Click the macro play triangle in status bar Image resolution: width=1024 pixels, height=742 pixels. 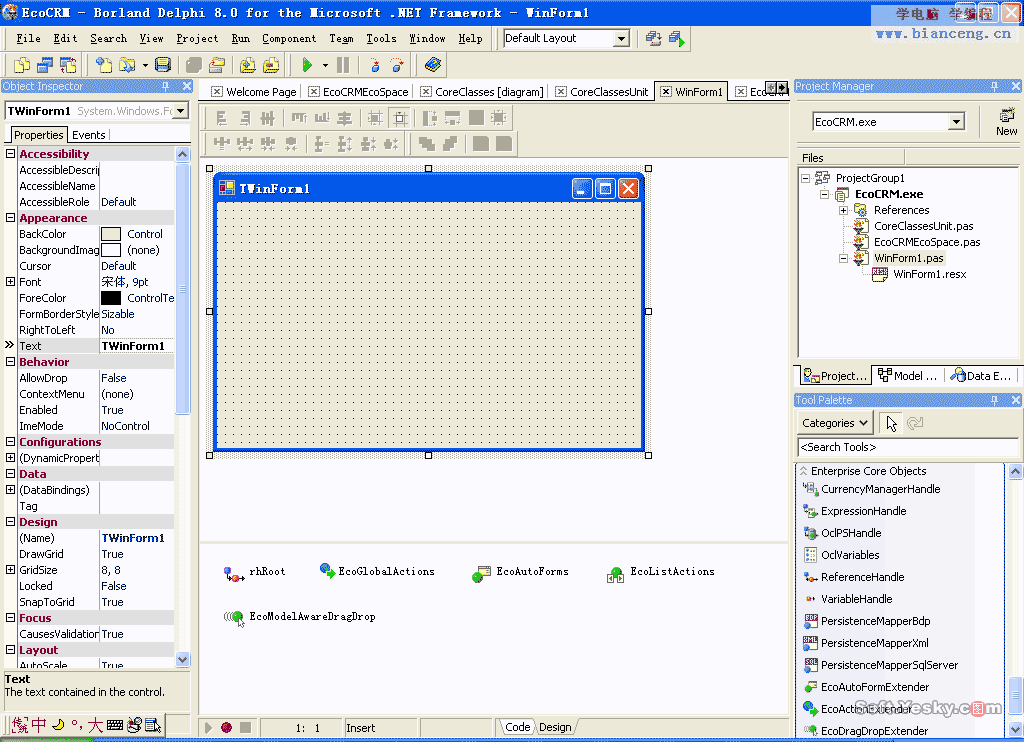208,728
